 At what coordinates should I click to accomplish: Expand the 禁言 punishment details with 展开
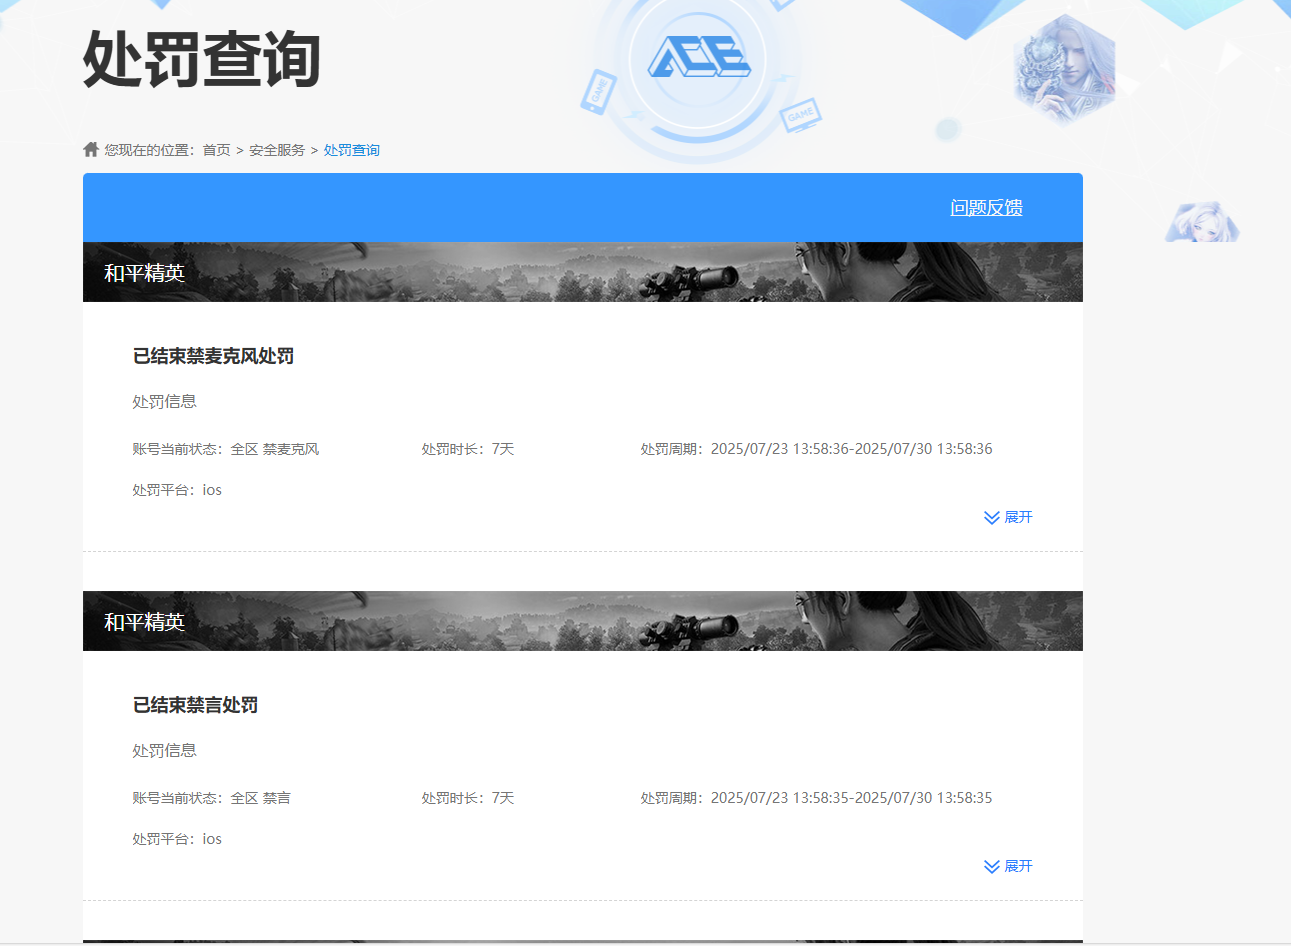(x=1008, y=866)
